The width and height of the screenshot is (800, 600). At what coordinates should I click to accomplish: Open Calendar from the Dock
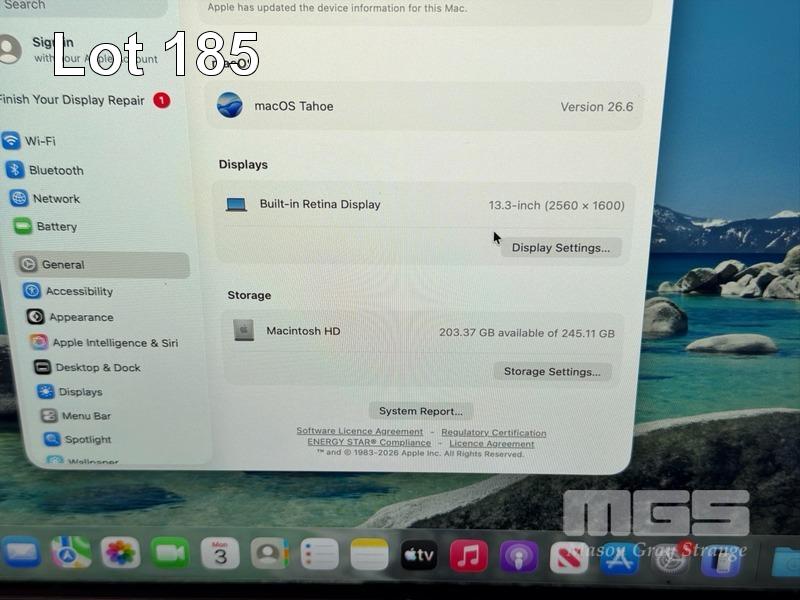220,553
